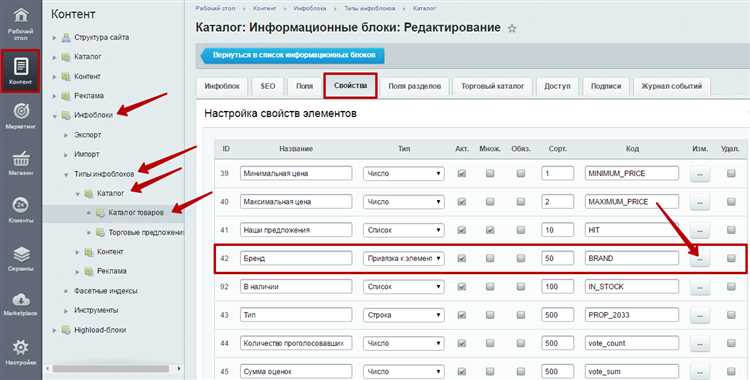Click edit button for MINIMUM_PRICE property
This screenshot has width=750, height=380.
tap(699, 174)
